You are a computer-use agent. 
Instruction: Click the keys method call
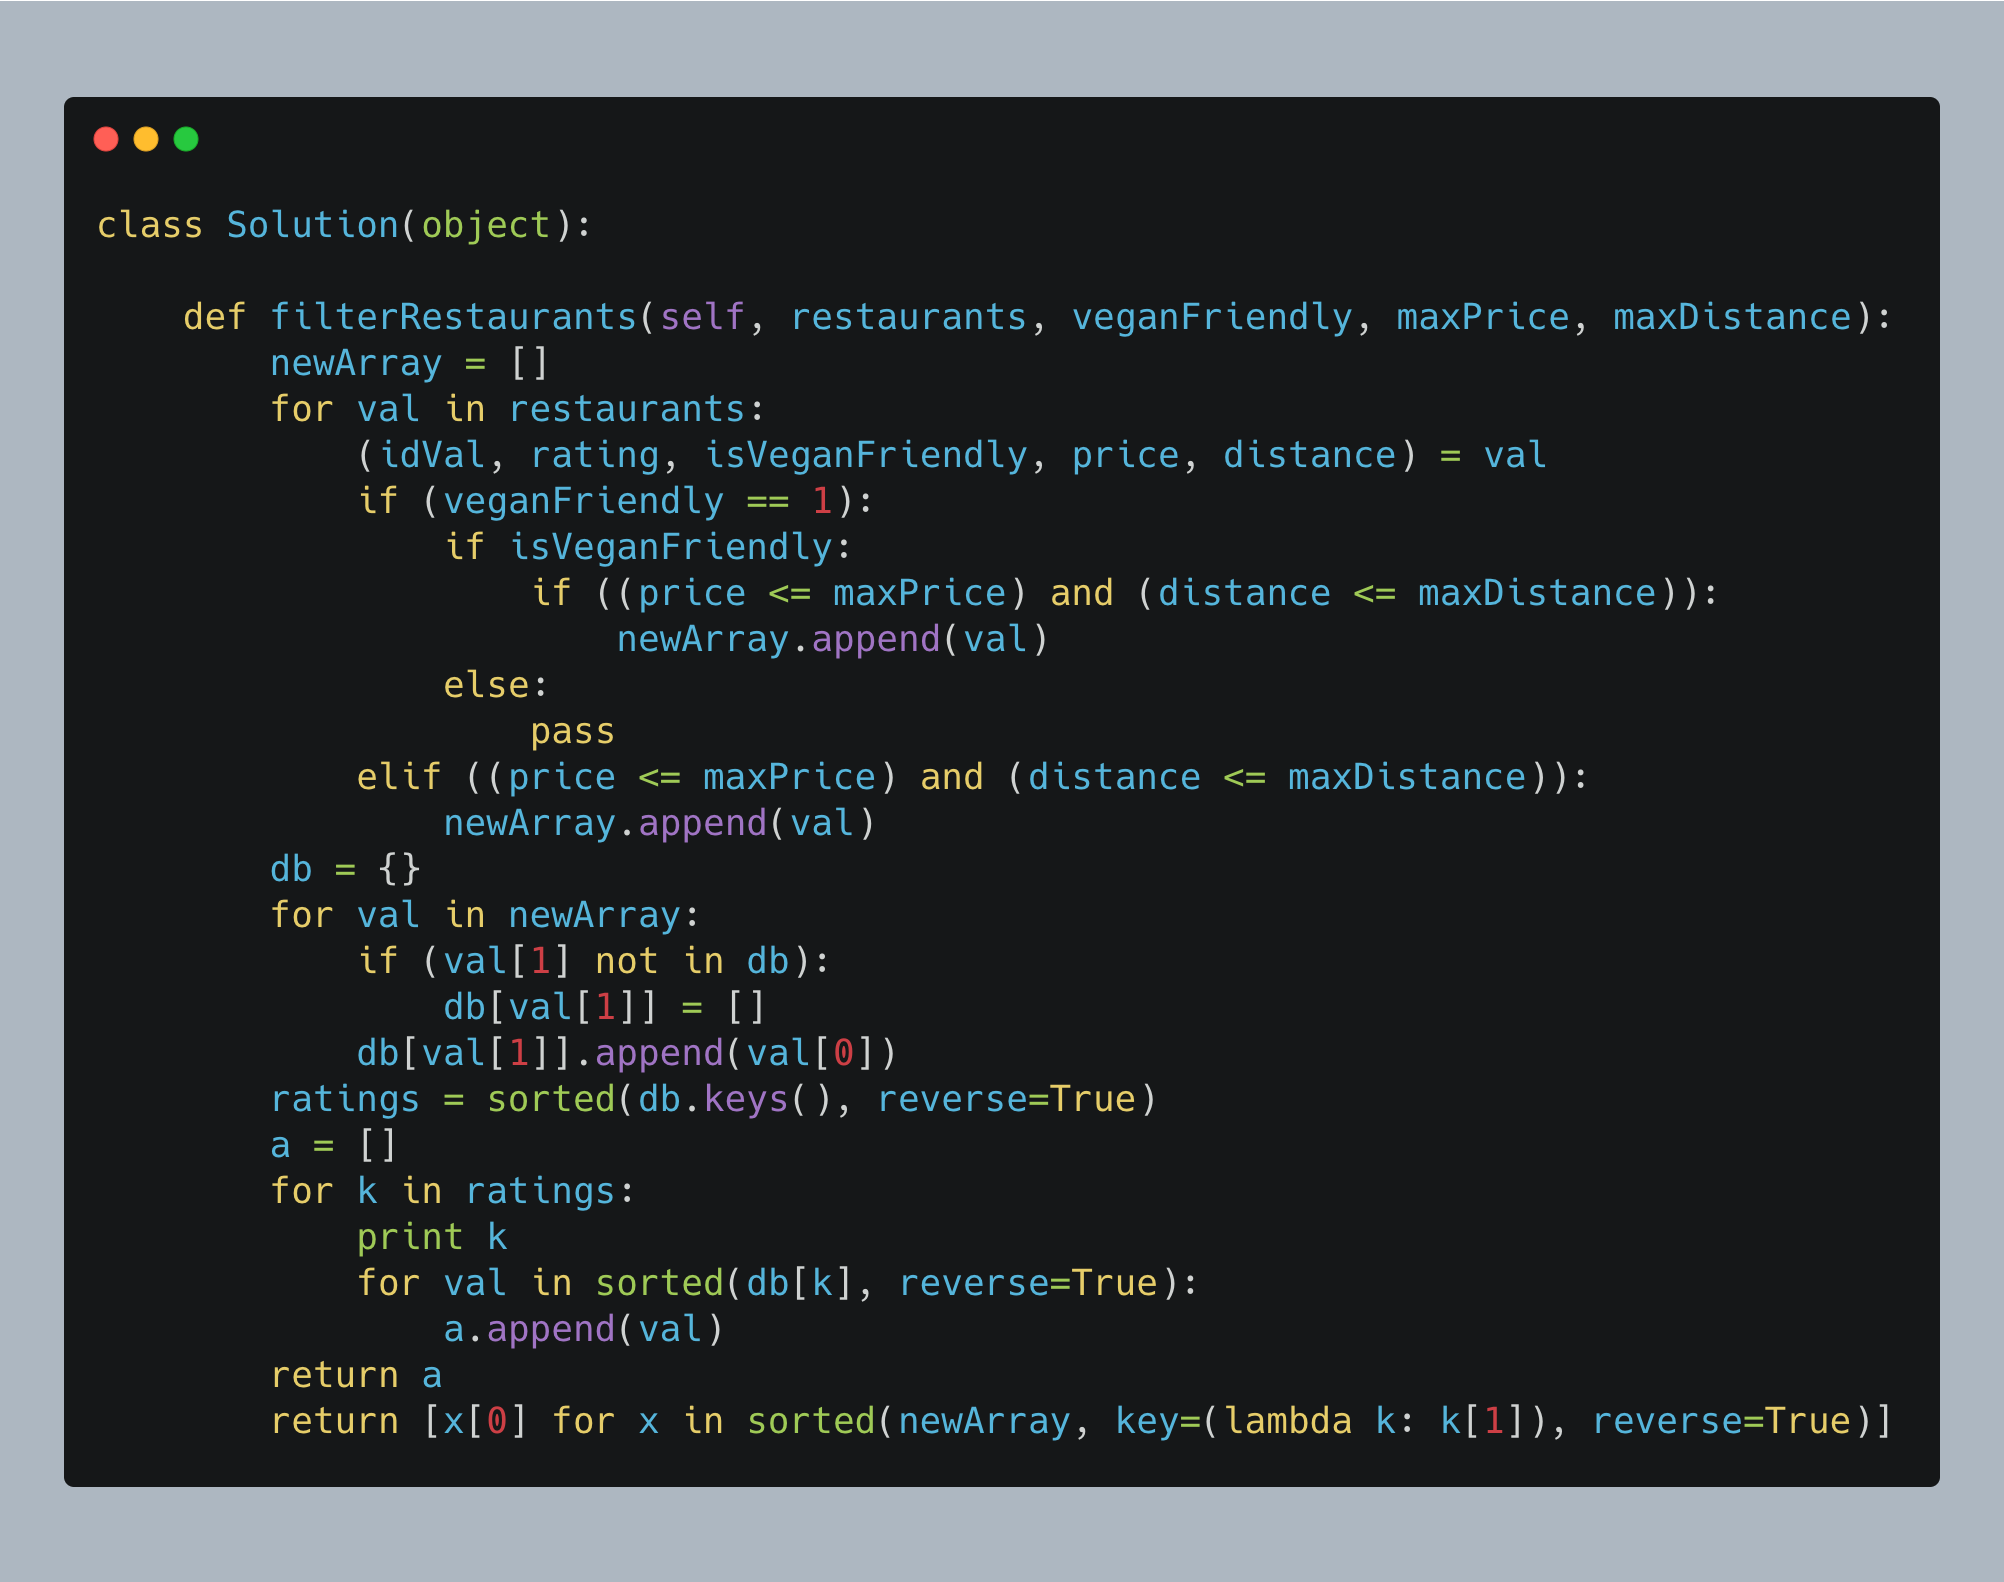[746, 1099]
